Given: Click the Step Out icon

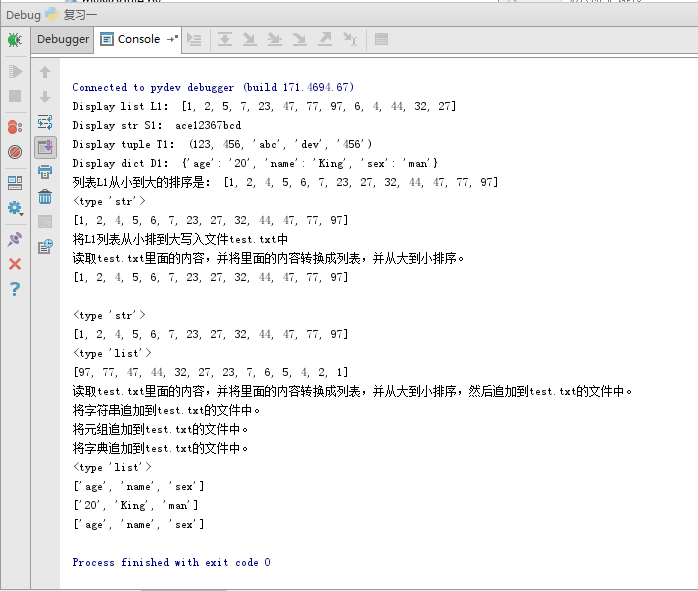Looking at the screenshot, I should [325, 40].
